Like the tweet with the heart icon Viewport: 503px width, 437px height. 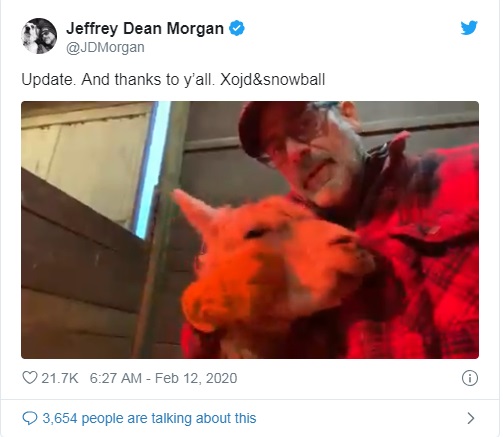(x=29, y=378)
